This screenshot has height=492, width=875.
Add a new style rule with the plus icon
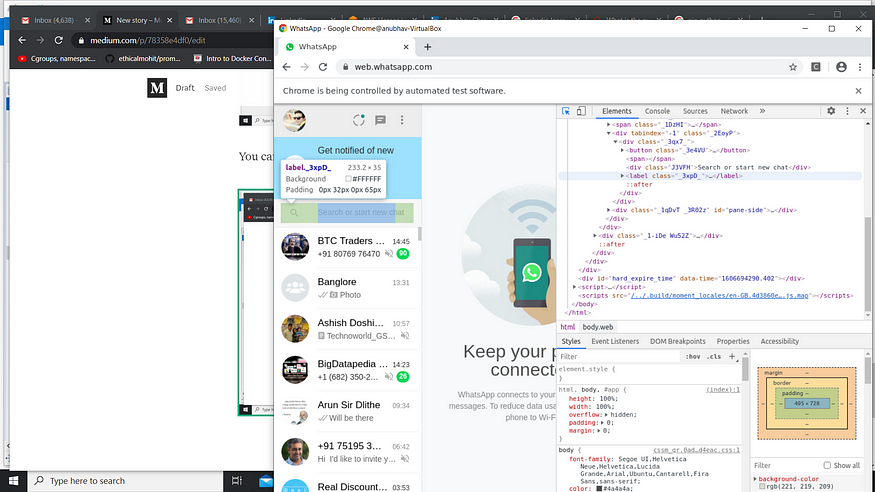(732, 356)
